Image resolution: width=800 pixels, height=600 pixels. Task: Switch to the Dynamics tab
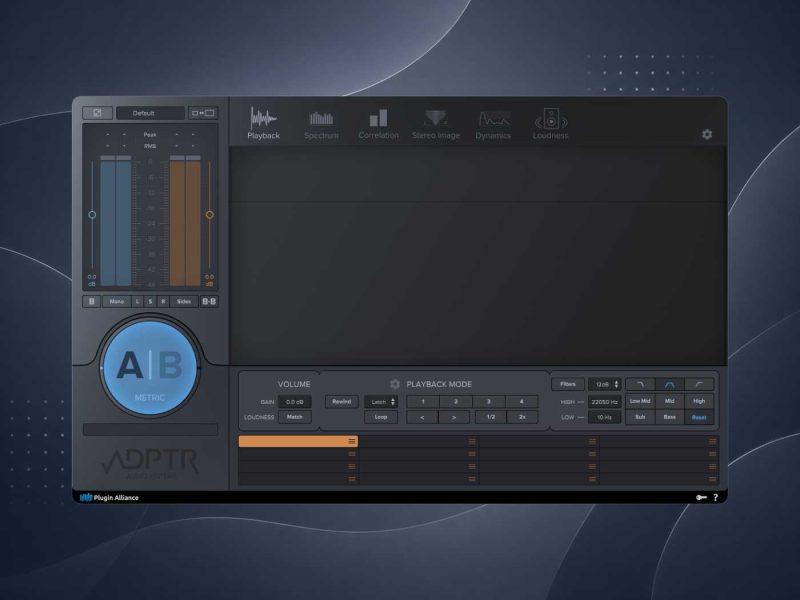point(493,125)
